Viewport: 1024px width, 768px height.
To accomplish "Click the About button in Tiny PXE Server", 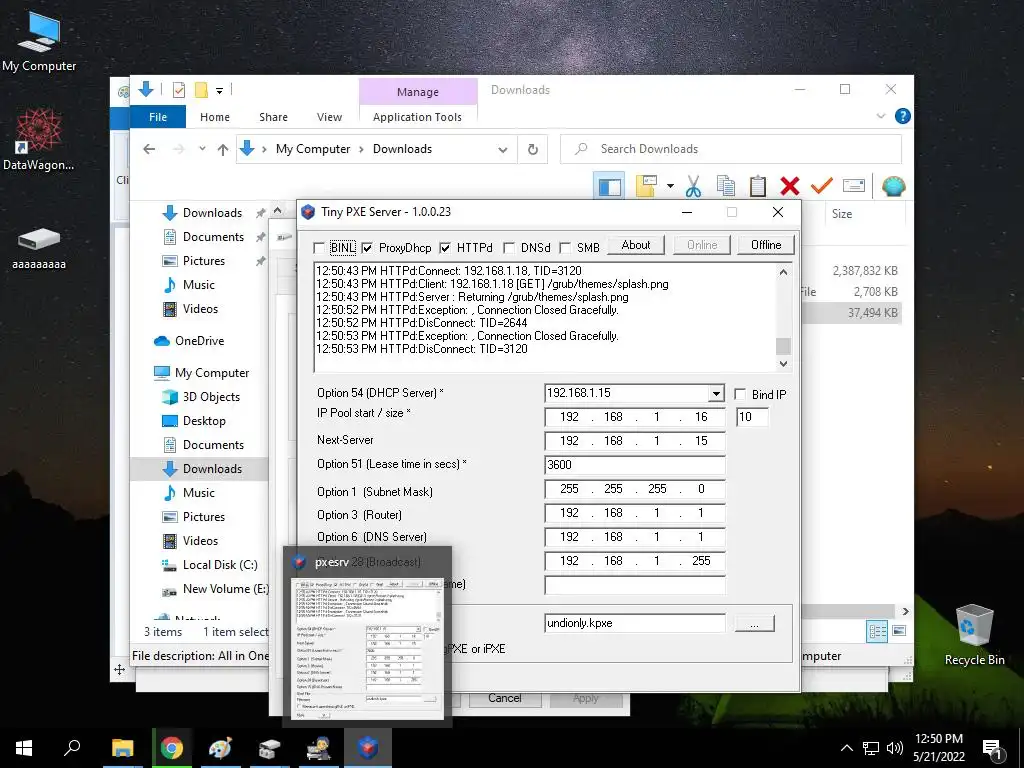I will click(x=635, y=245).
